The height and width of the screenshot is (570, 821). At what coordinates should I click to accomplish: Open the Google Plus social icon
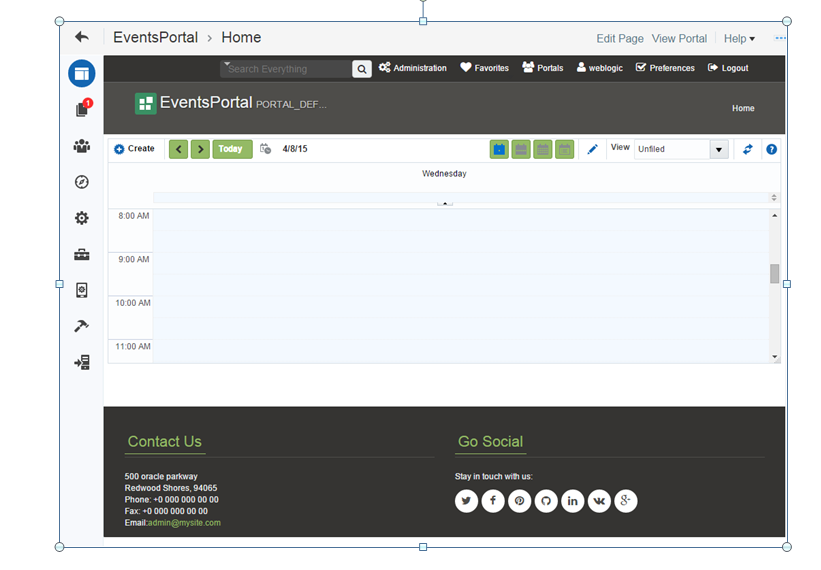(626, 501)
